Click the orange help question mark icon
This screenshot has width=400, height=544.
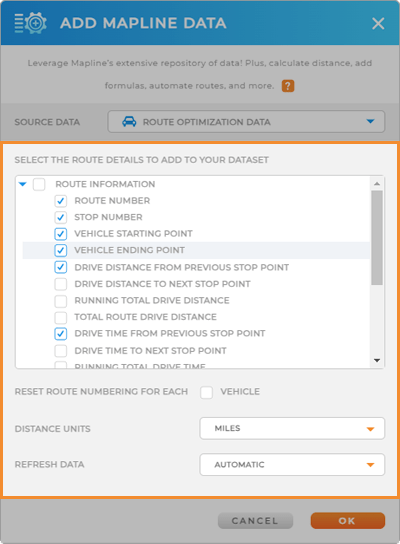[288, 86]
